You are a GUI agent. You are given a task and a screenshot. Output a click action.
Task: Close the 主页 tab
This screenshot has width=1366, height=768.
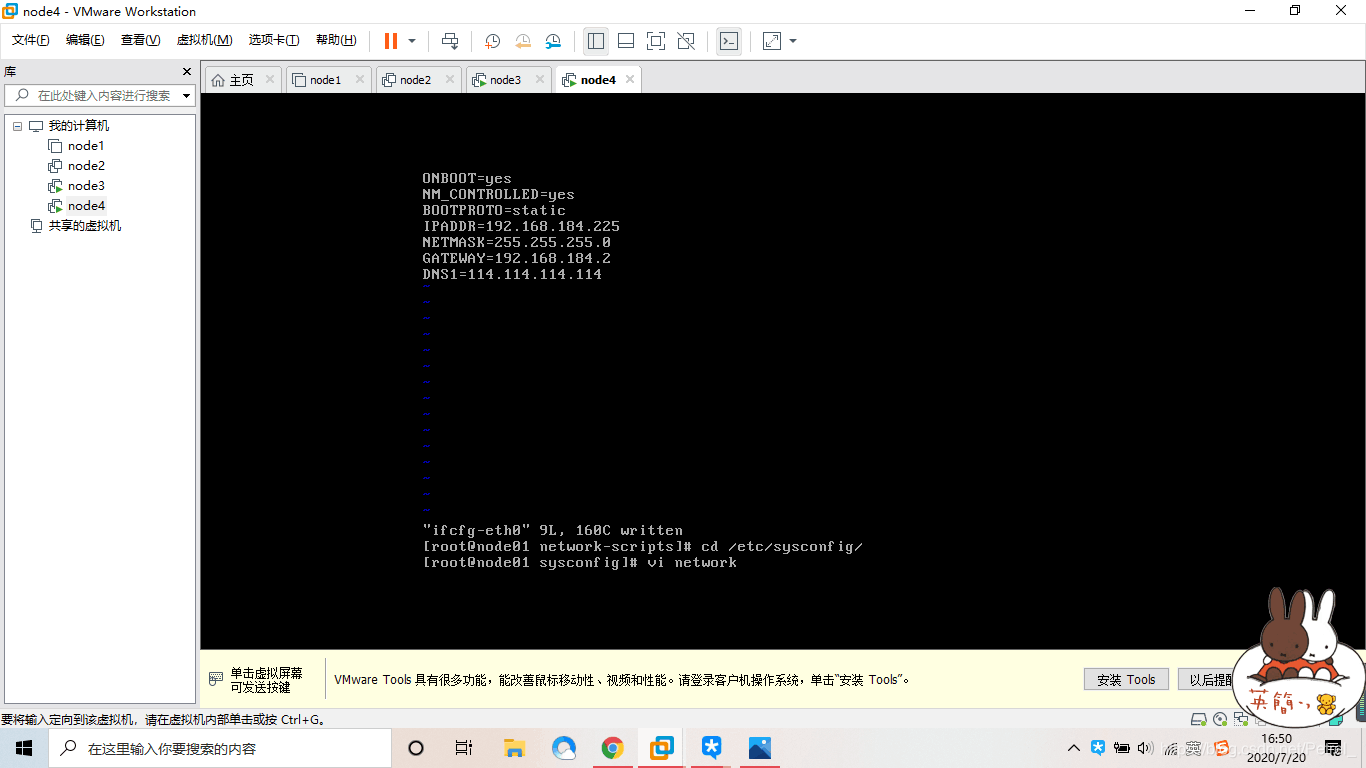click(270, 80)
